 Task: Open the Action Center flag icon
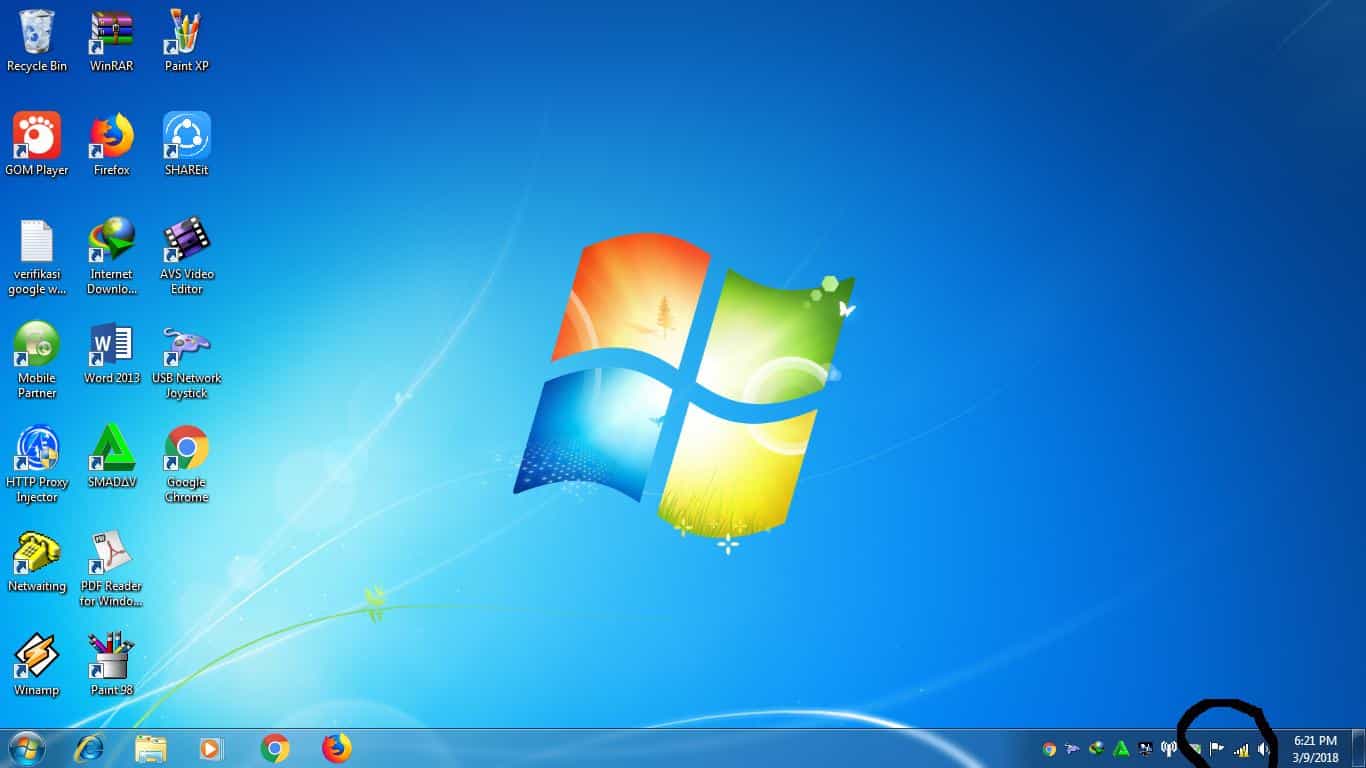pyautogui.click(x=1217, y=749)
